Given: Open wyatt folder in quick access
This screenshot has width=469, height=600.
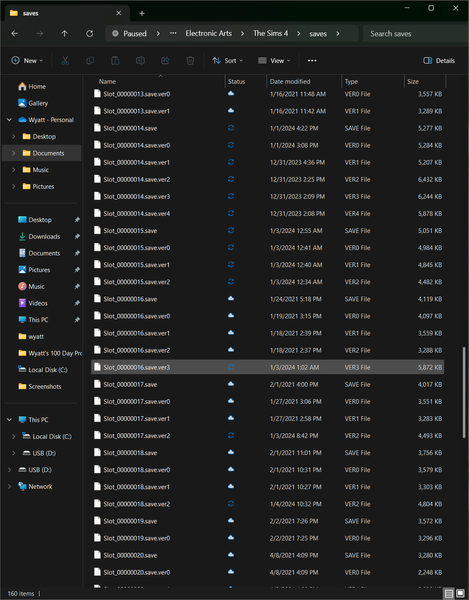Looking at the screenshot, I should (31, 336).
